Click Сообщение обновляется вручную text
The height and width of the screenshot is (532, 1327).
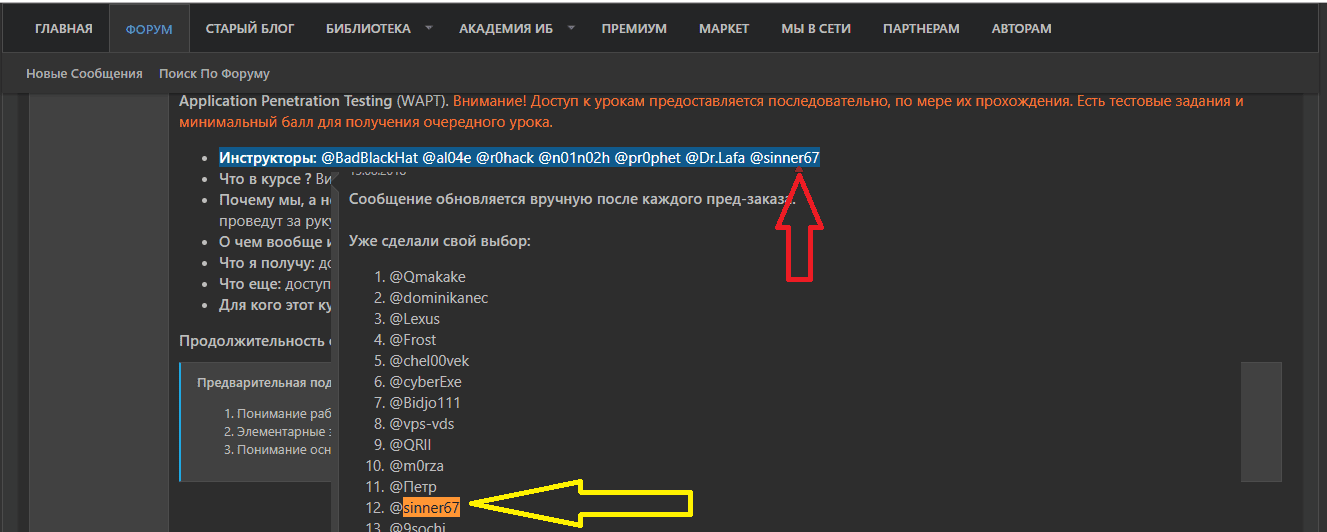click(572, 198)
